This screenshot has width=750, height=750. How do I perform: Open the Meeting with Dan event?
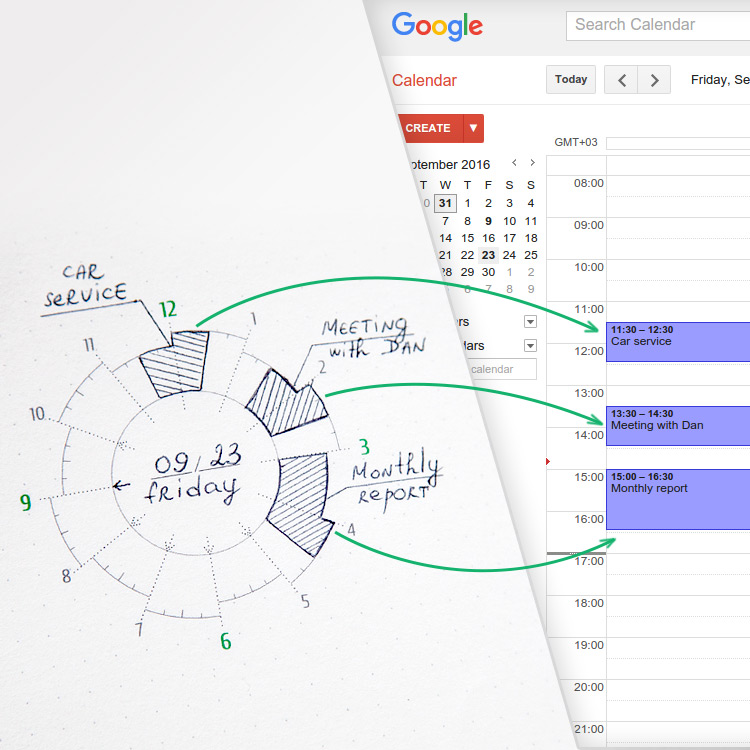click(678, 426)
